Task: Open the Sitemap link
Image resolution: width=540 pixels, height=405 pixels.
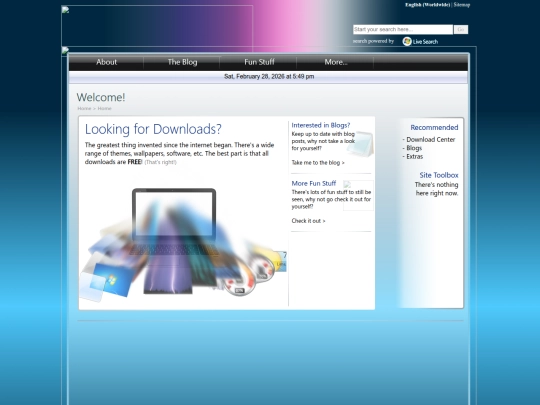Action: click(462, 5)
